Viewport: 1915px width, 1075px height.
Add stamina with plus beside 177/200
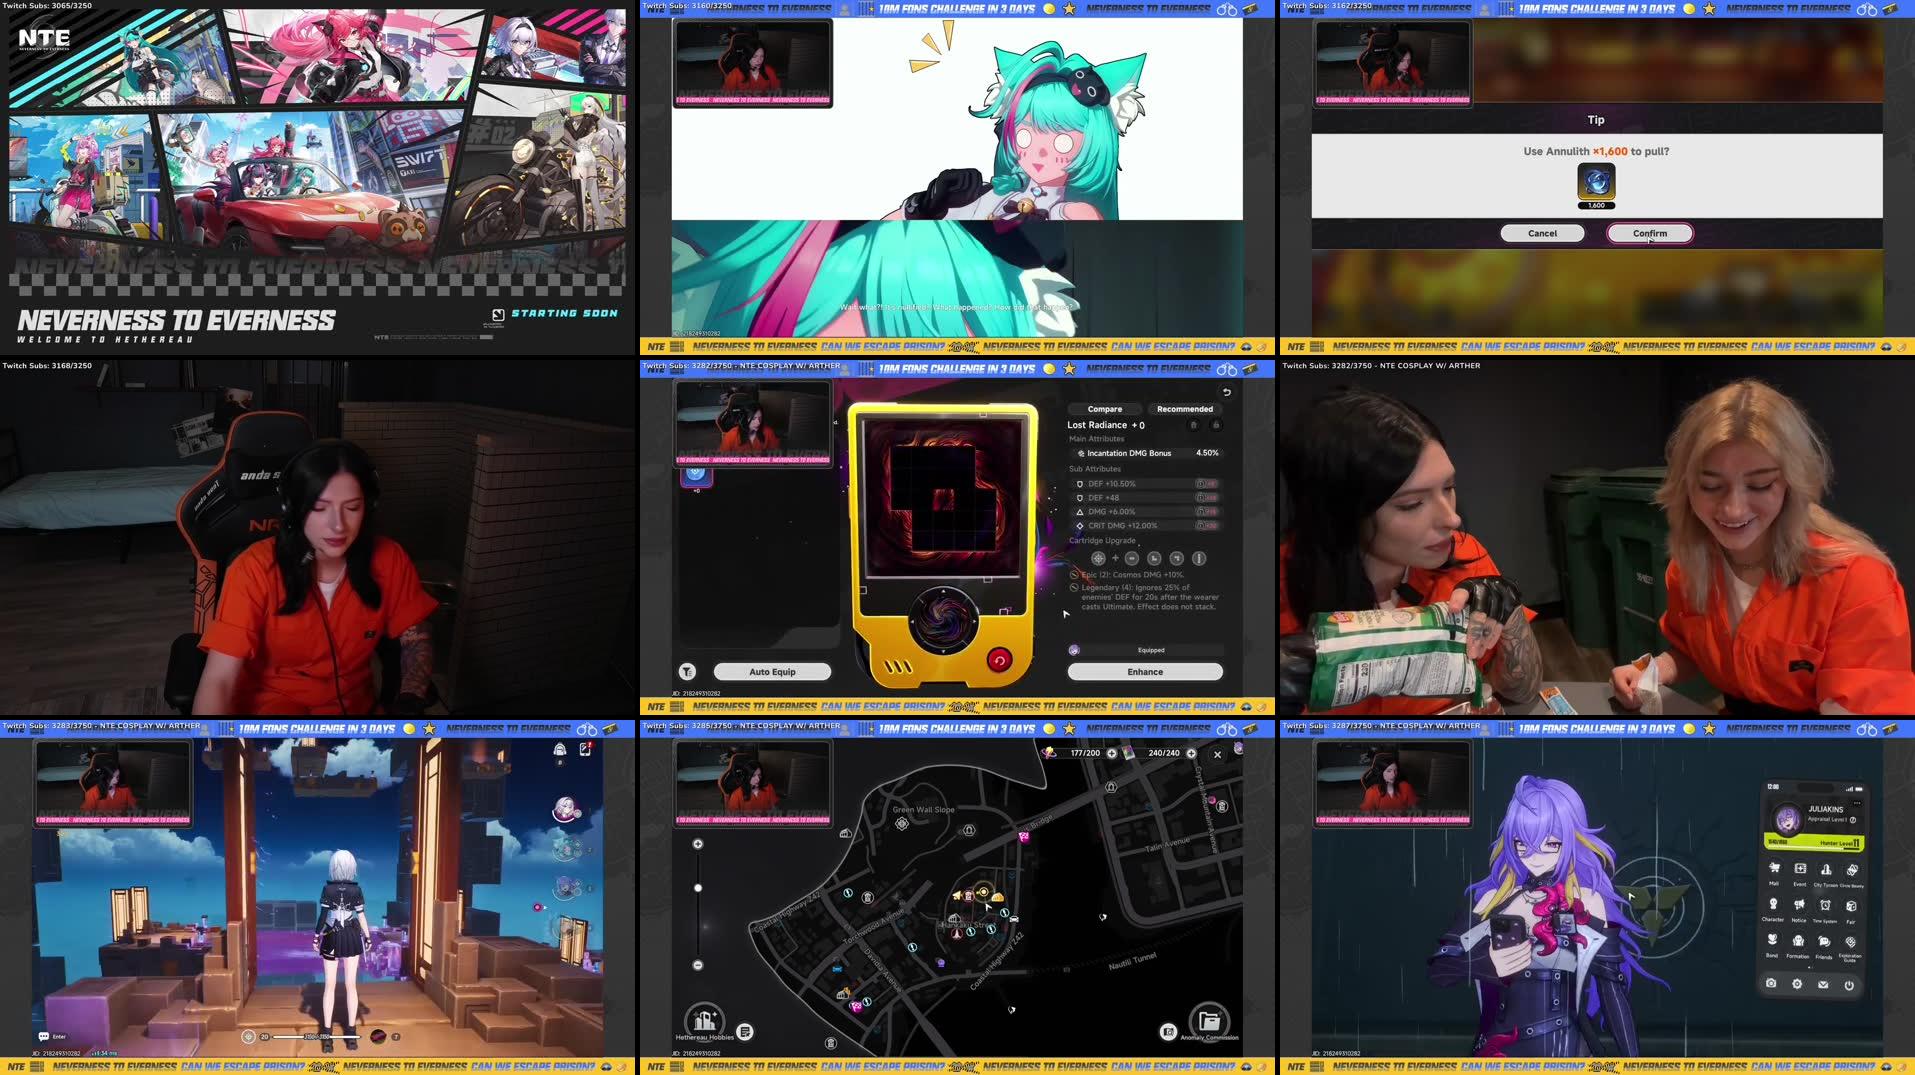point(1111,753)
